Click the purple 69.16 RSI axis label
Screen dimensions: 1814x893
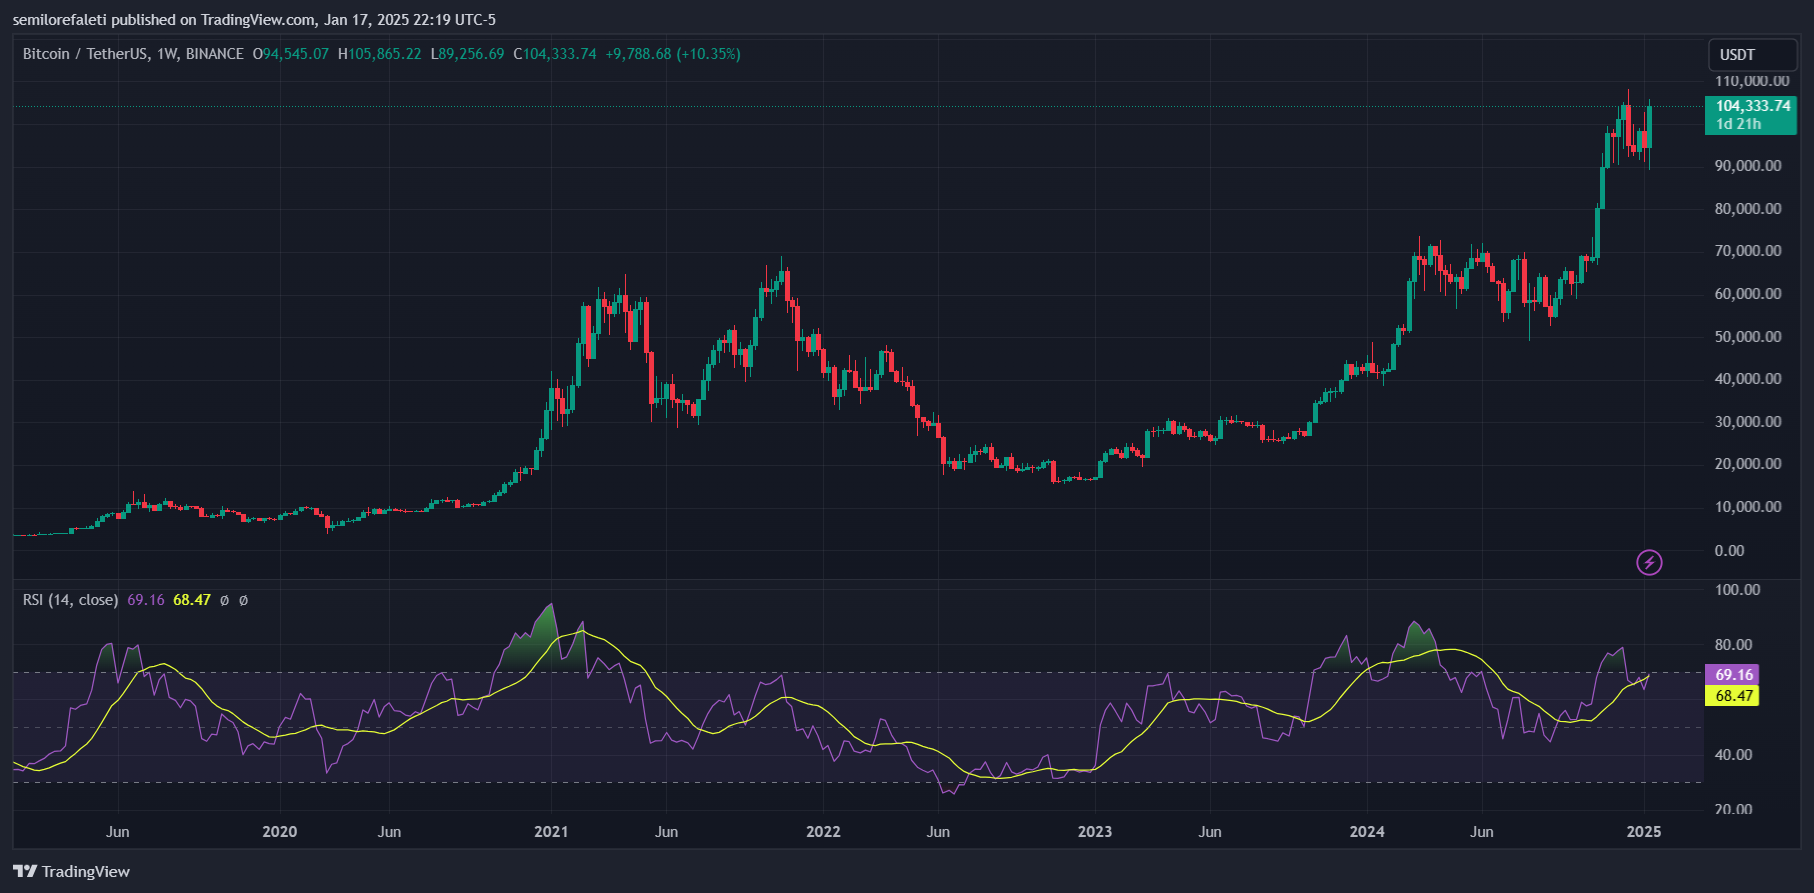coord(1734,675)
